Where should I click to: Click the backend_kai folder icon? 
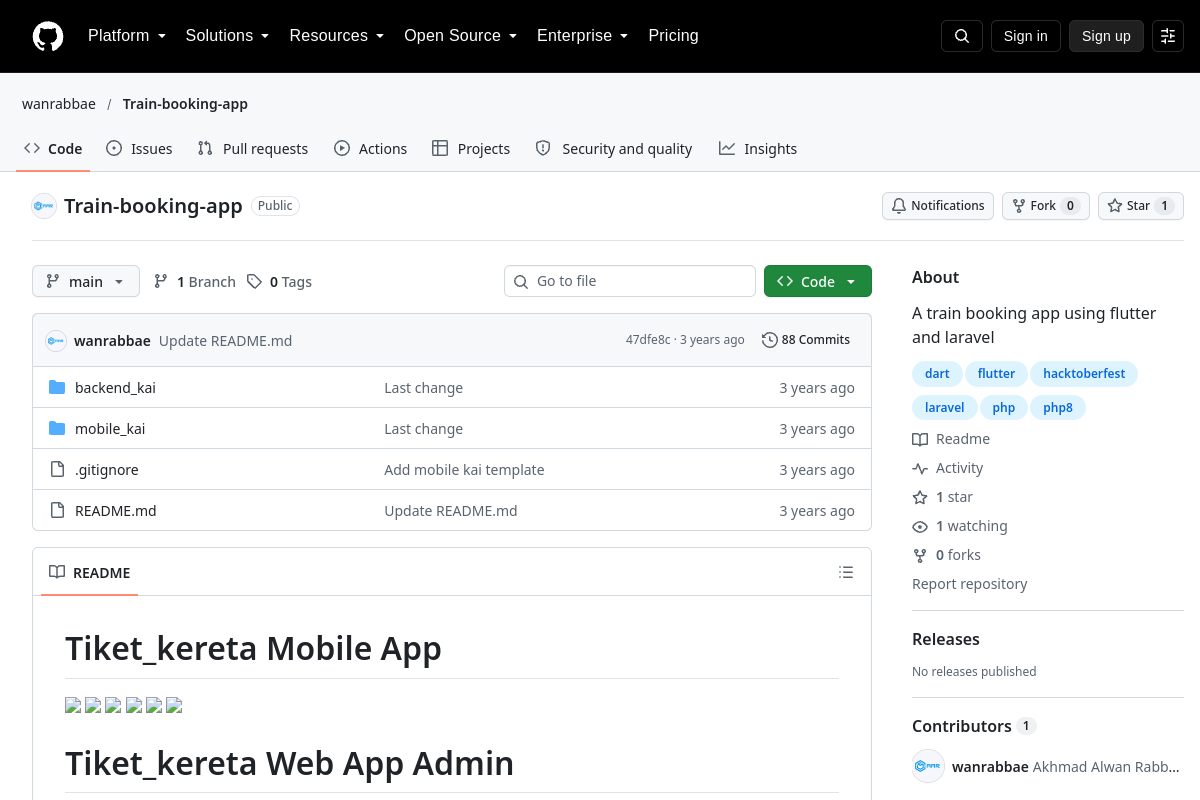57,388
